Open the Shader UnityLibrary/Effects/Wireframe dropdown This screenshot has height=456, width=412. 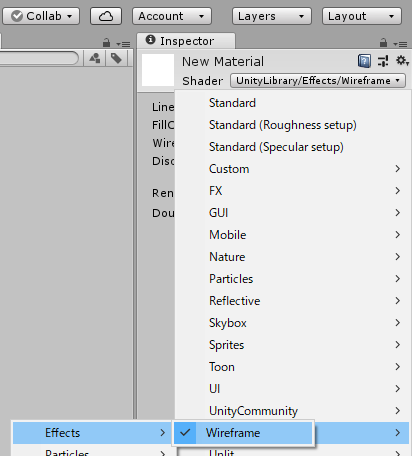(x=318, y=81)
